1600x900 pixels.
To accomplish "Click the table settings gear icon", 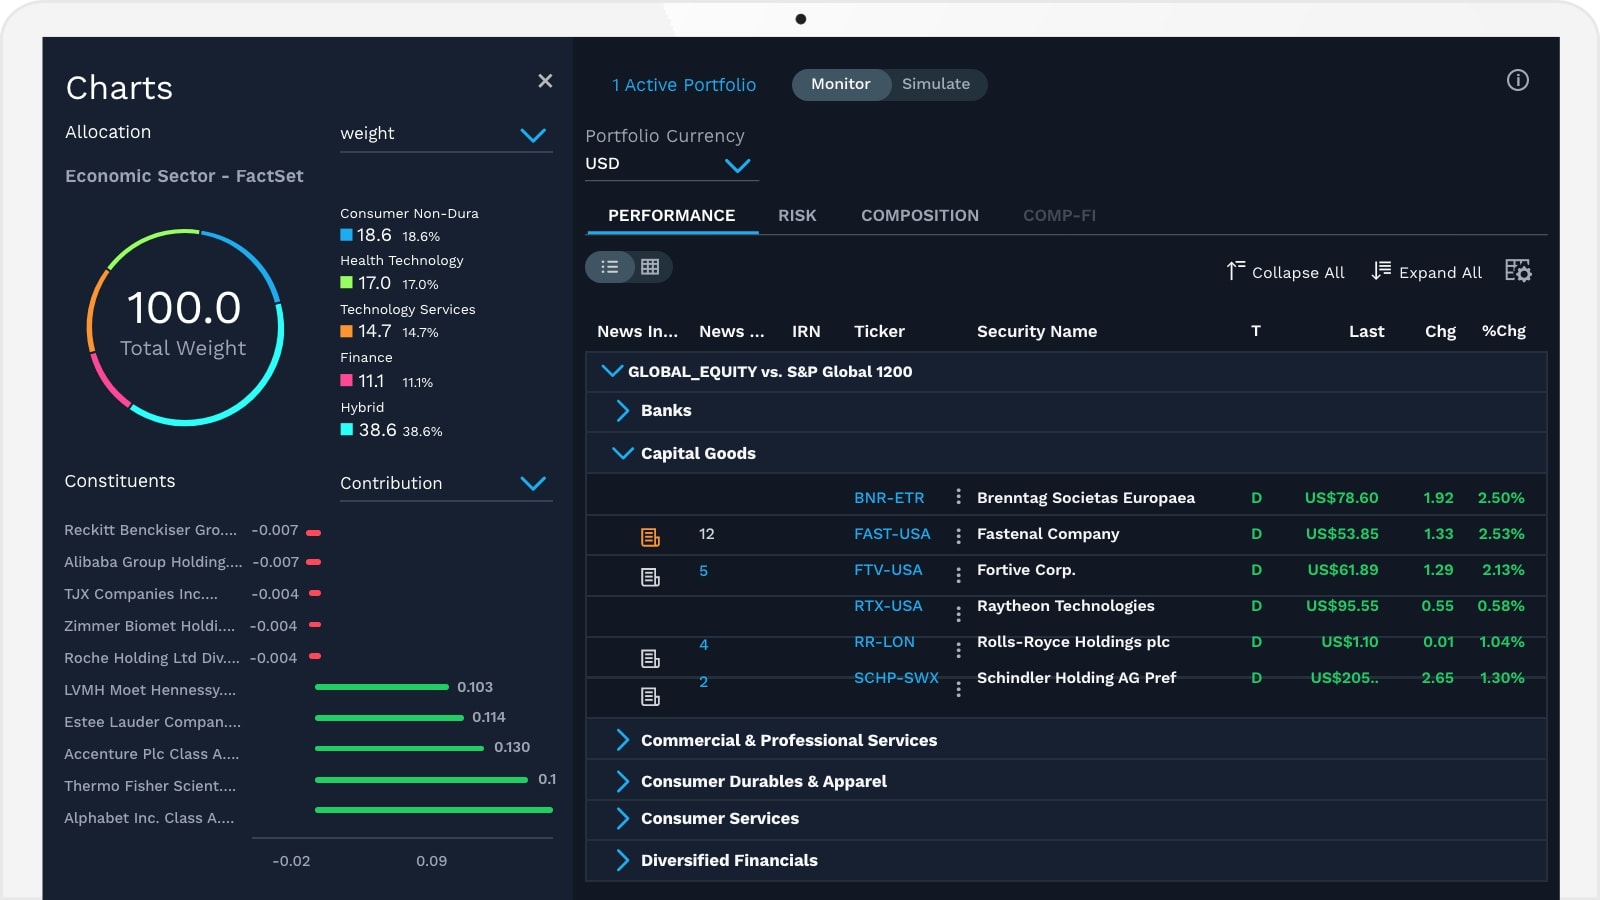I will pyautogui.click(x=1518, y=271).
